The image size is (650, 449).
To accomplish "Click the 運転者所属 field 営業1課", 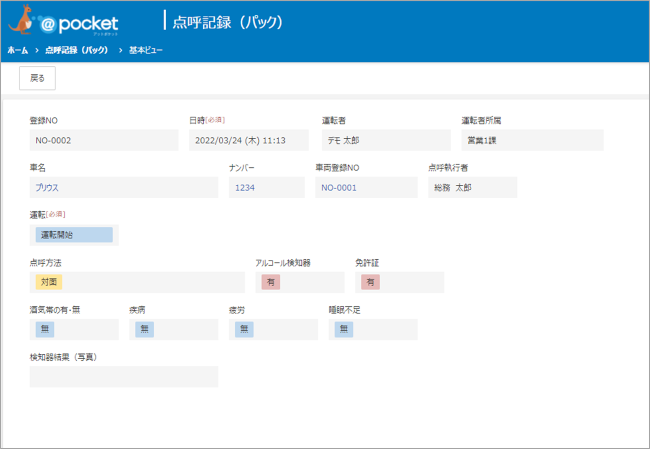I will [x=533, y=140].
